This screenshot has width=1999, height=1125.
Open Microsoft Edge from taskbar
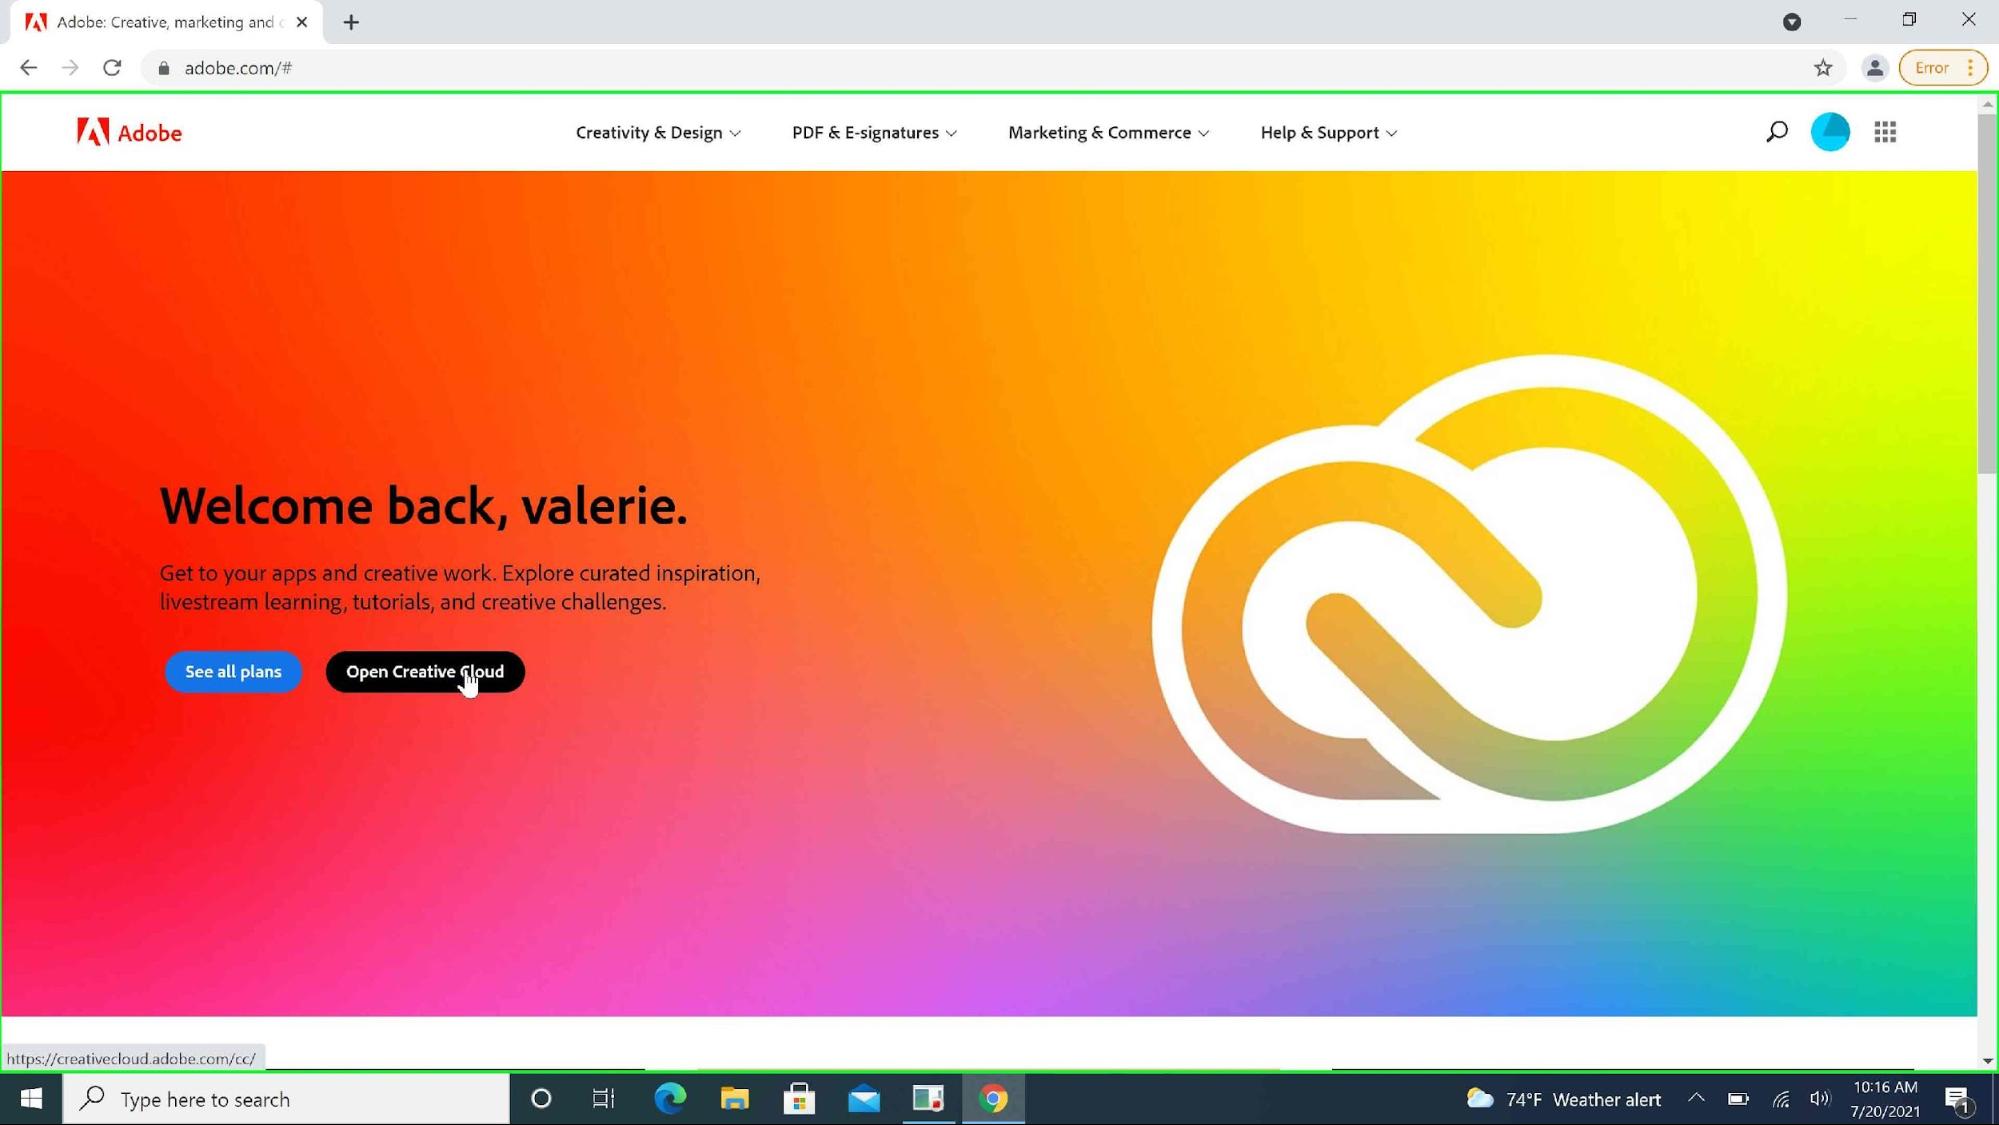pyautogui.click(x=670, y=1099)
